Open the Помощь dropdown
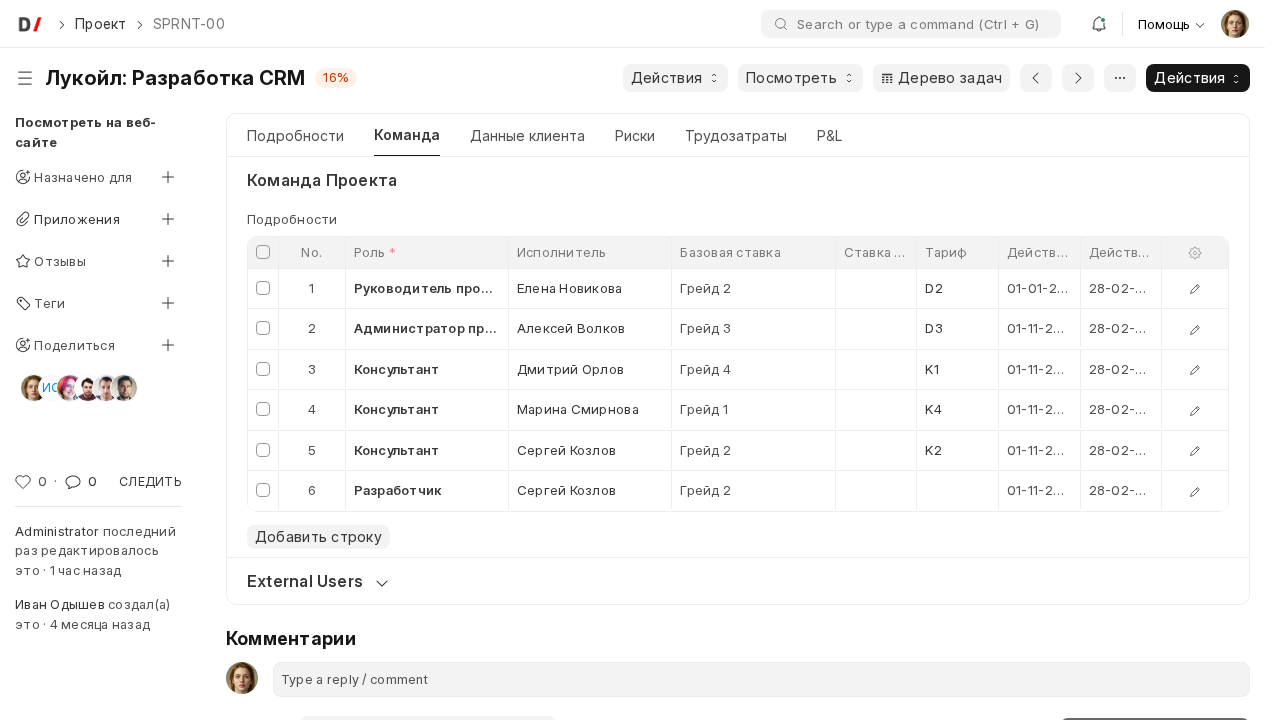This screenshot has width=1280, height=720. coord(1171,24)
